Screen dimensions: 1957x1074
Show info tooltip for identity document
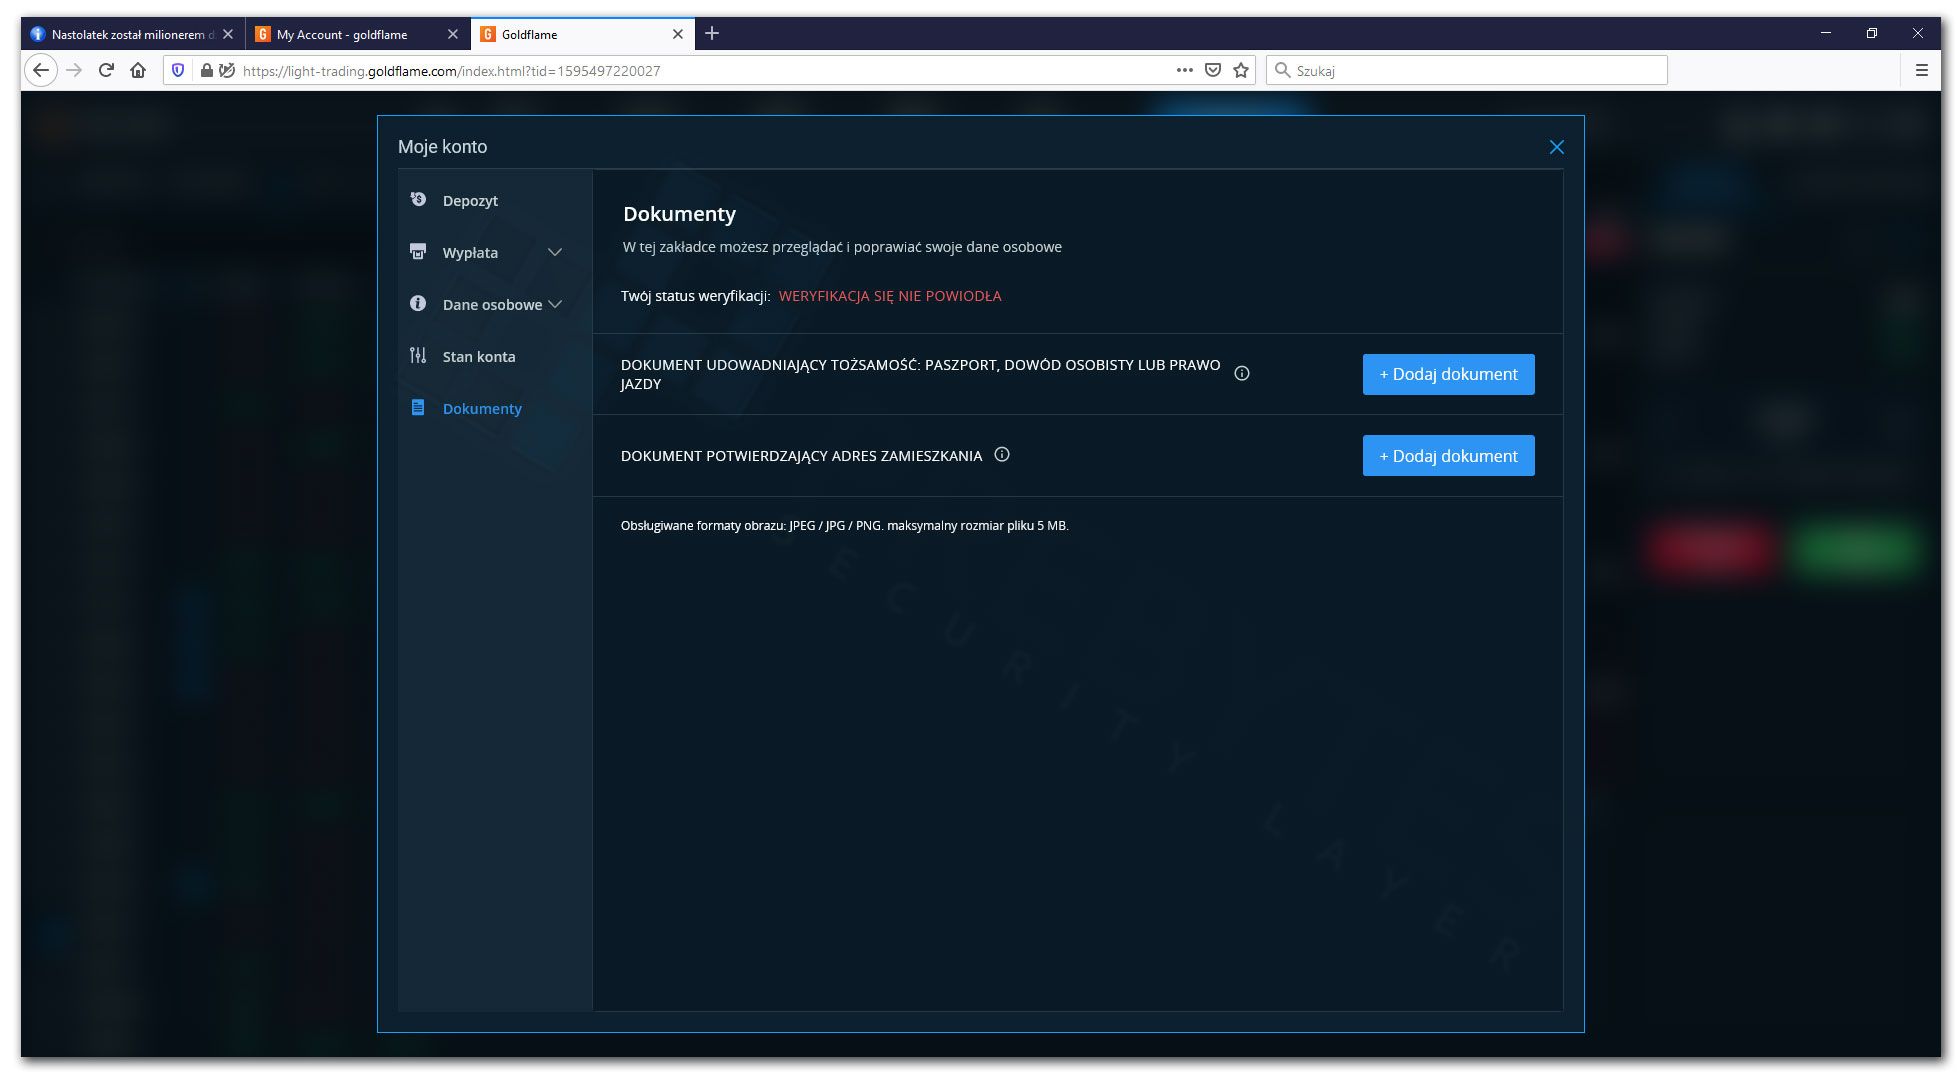(x=1242, y=373)
